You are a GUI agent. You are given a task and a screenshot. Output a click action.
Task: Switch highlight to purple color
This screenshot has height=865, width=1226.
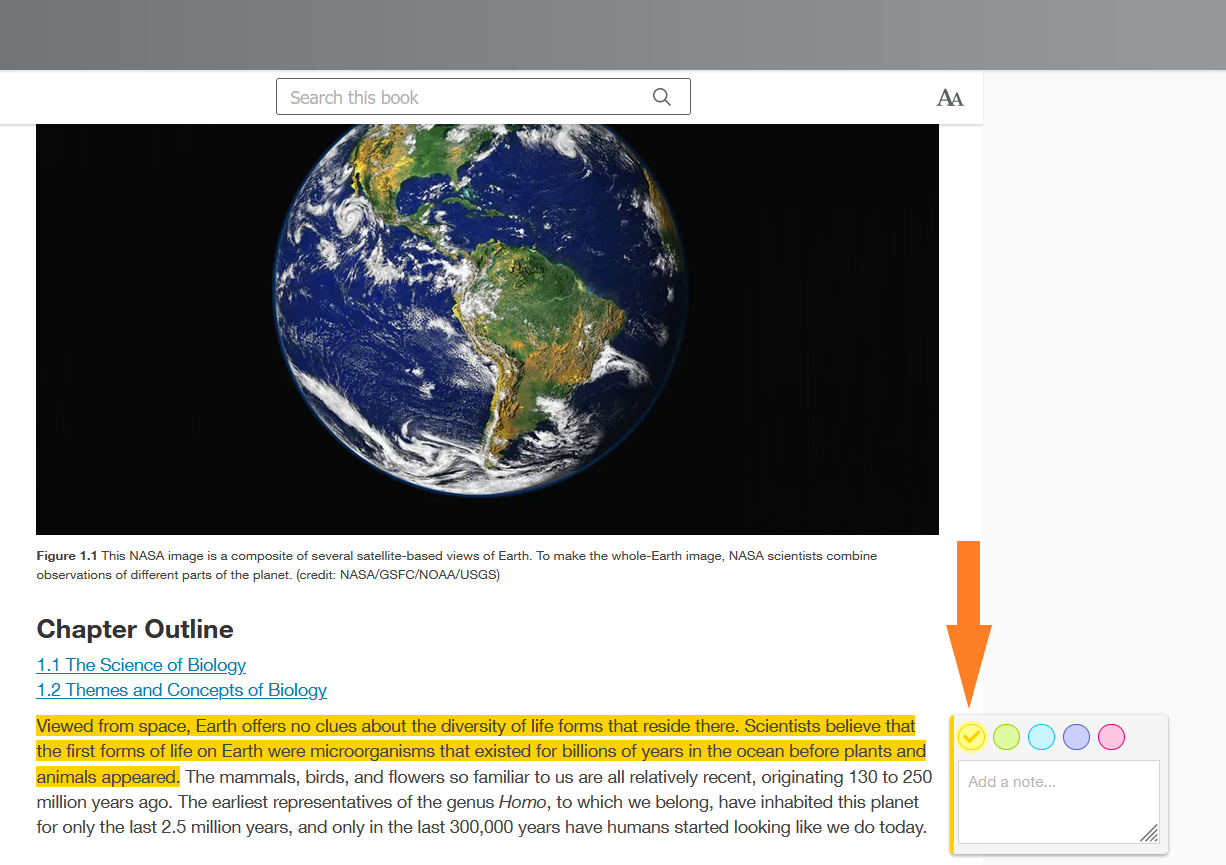pos(1076,737)
